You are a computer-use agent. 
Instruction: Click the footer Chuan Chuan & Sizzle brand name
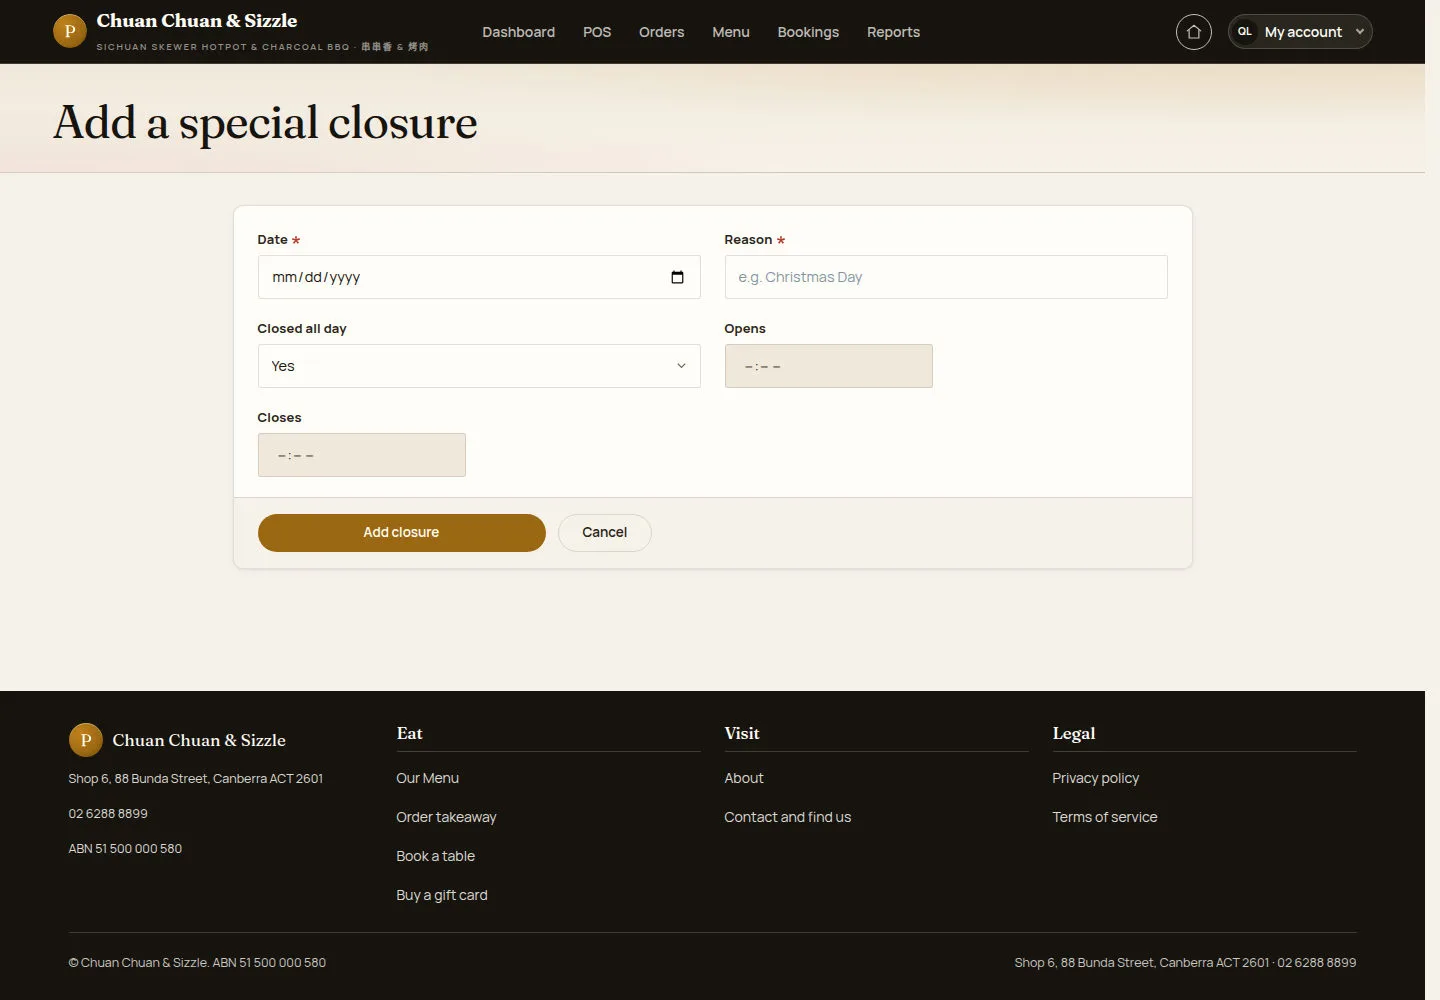tap(199, 740)
